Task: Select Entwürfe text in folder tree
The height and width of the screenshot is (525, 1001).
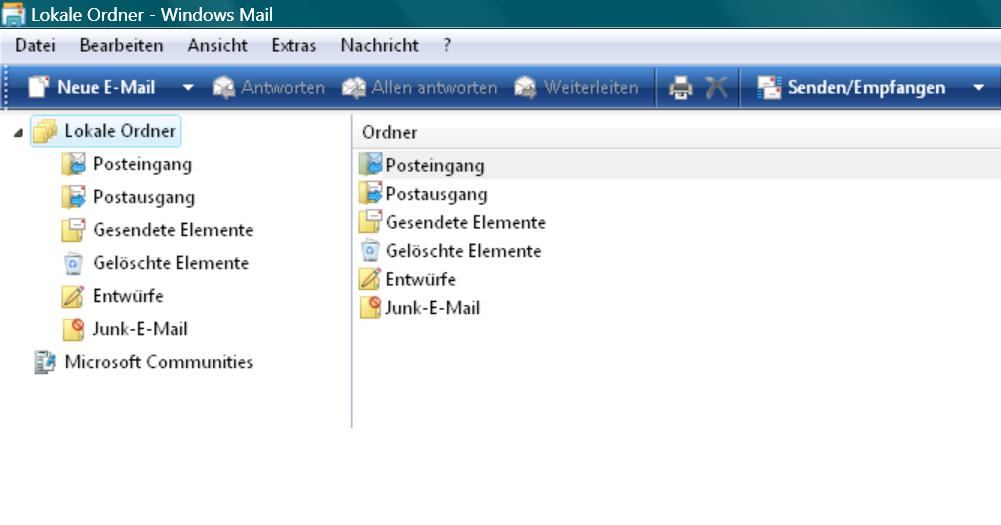Action: (x=128, y=296)
